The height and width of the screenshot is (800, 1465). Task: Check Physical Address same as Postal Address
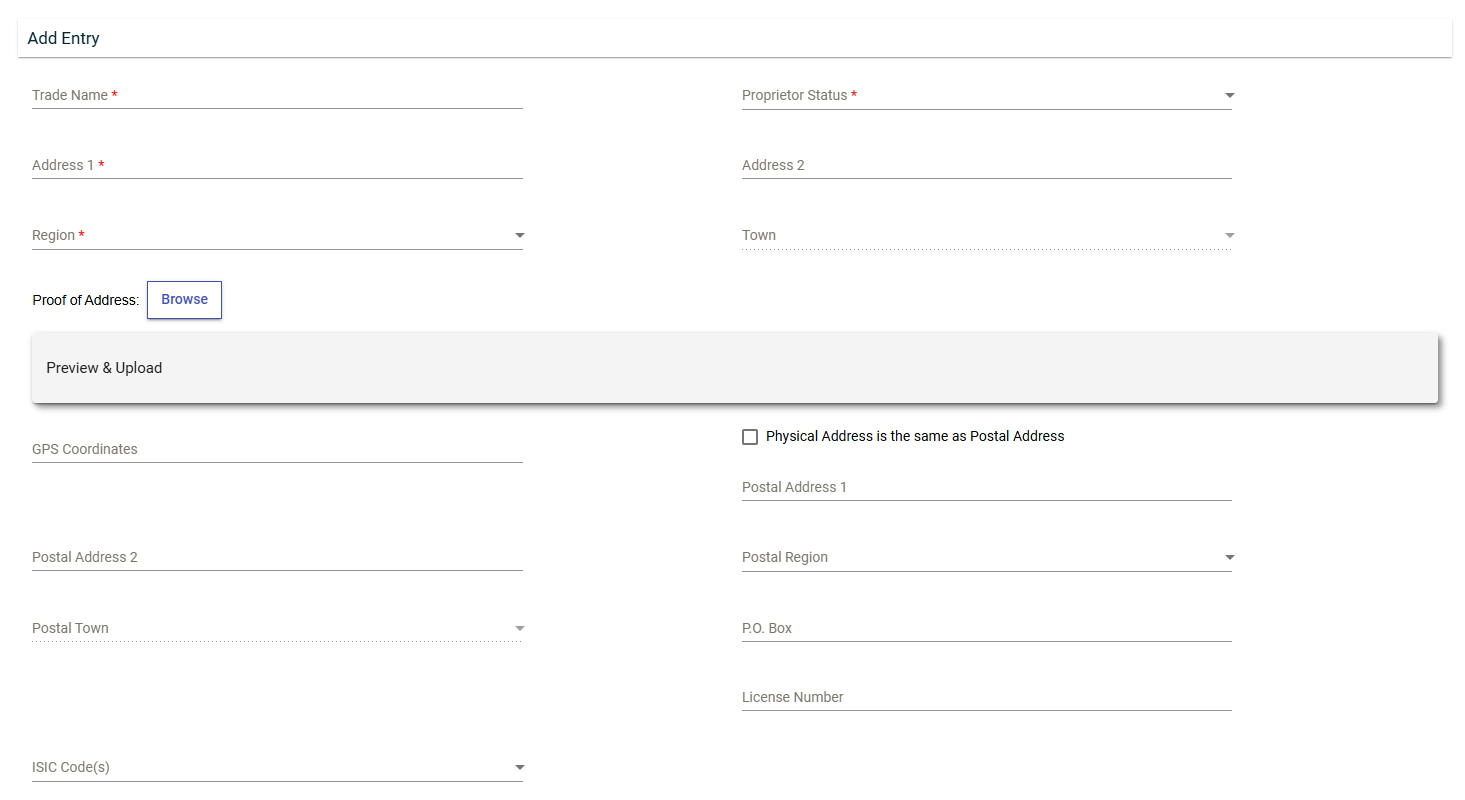point(750,437)
